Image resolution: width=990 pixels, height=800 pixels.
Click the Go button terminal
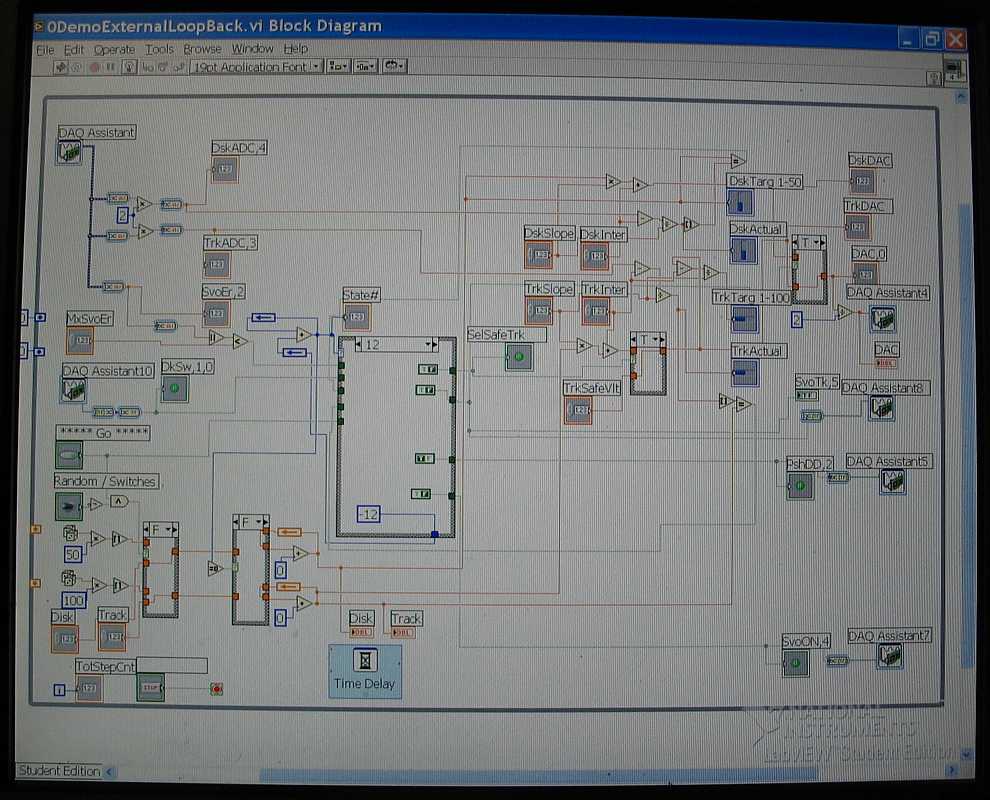[x=69, y=455]
